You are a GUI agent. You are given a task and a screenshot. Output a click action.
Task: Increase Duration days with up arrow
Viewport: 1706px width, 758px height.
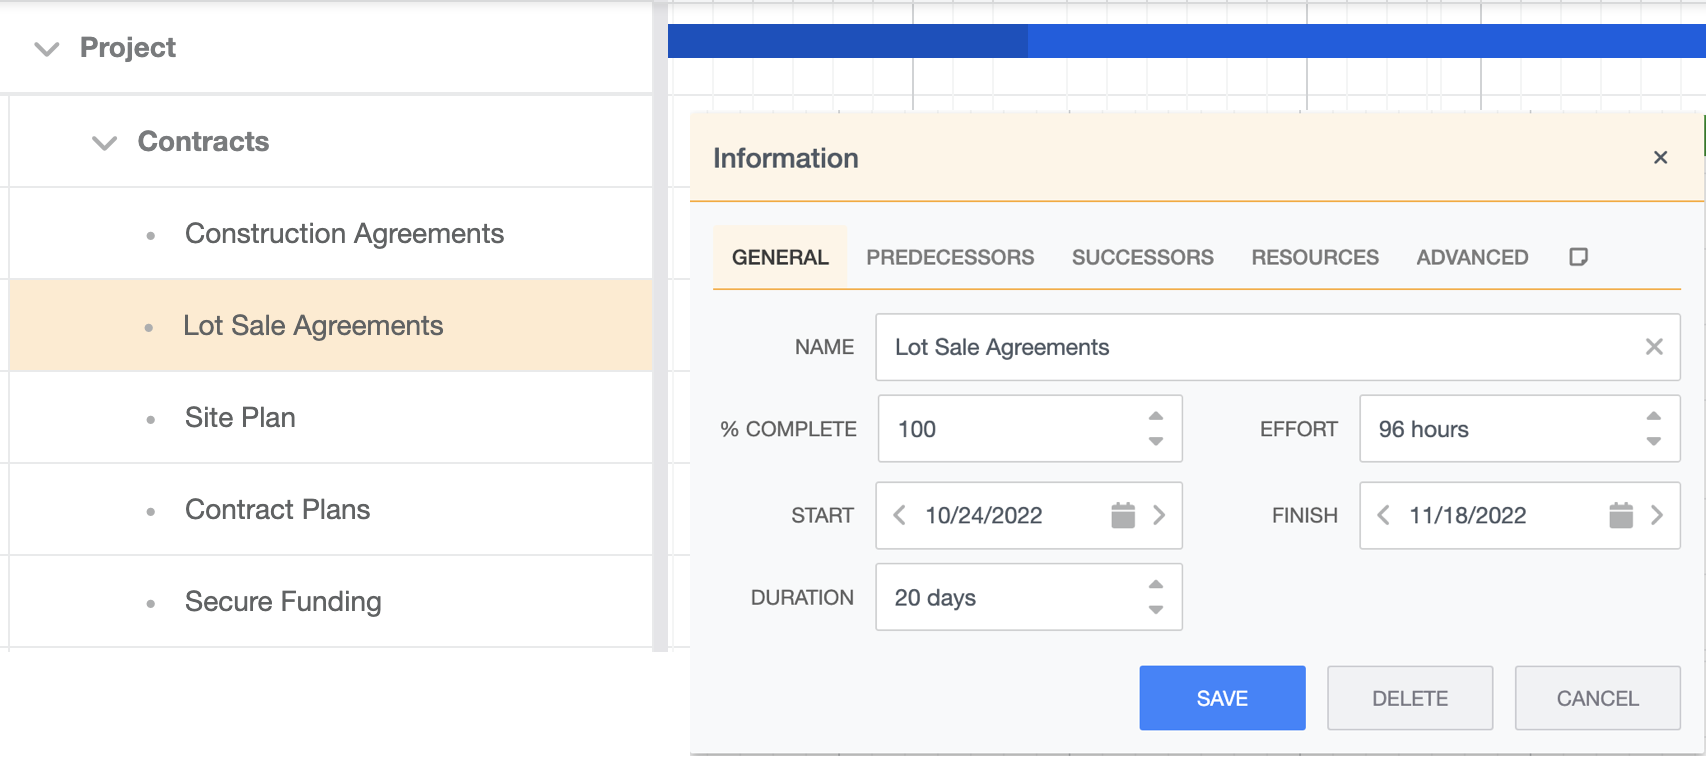[x=1156, y=584]
